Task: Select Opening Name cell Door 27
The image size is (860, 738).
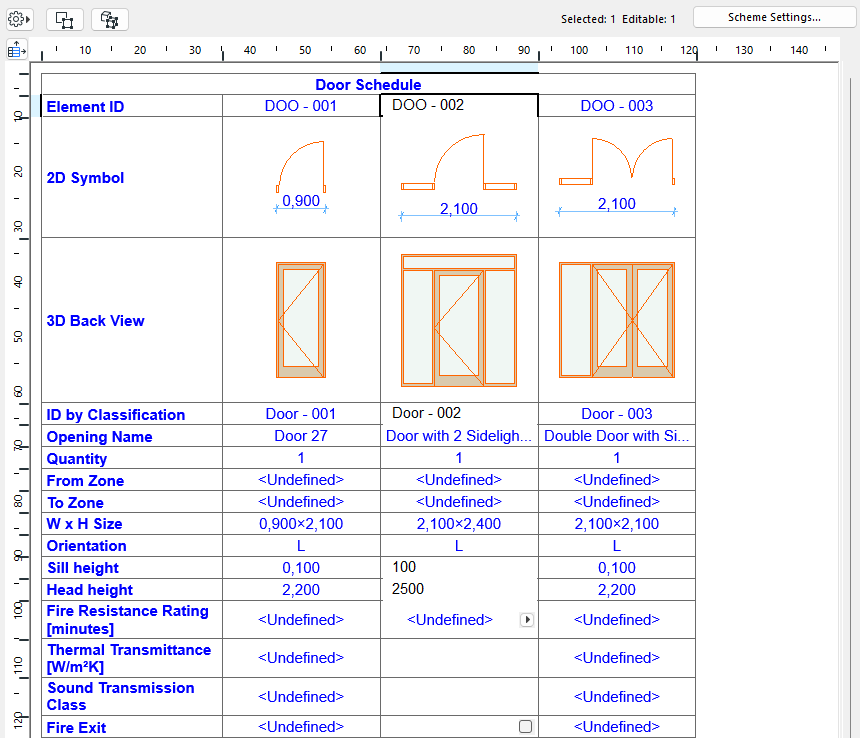Action: click(301, 436)
